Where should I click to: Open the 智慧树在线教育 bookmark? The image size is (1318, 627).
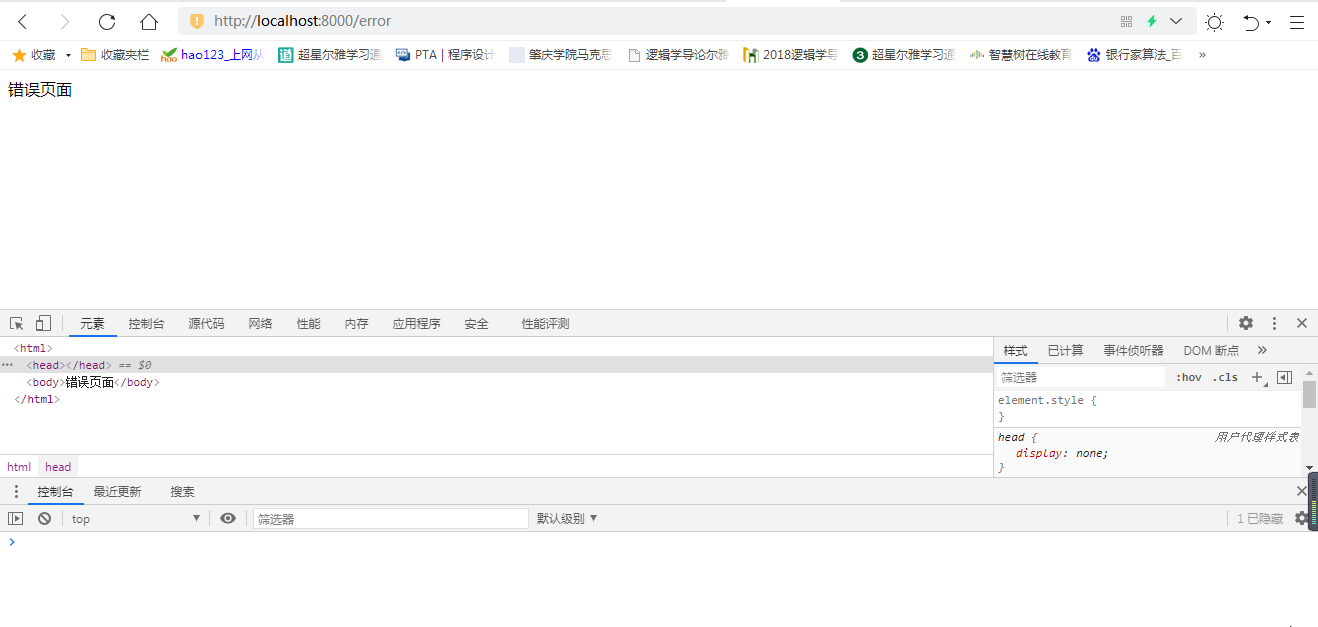pos(1020,55)
